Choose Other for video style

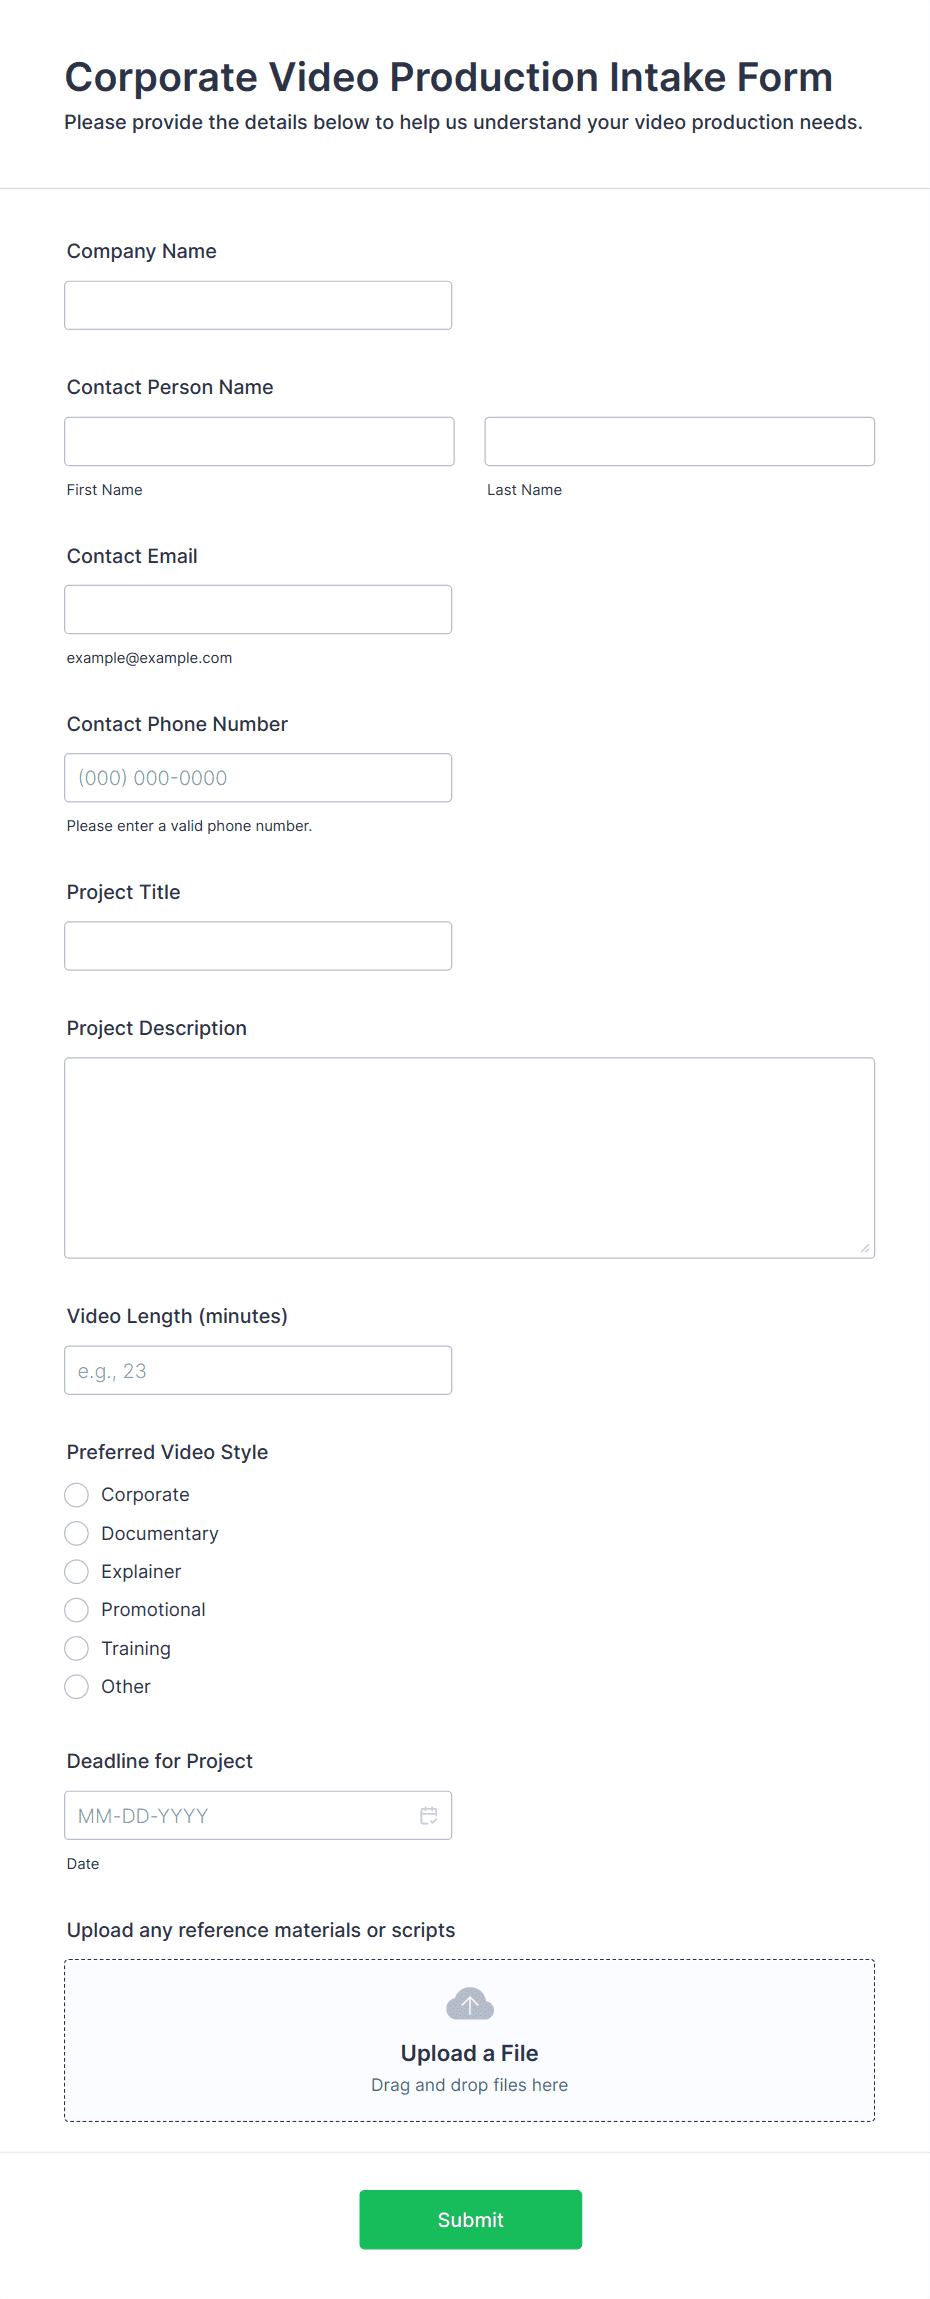(x=77, y=1687)
